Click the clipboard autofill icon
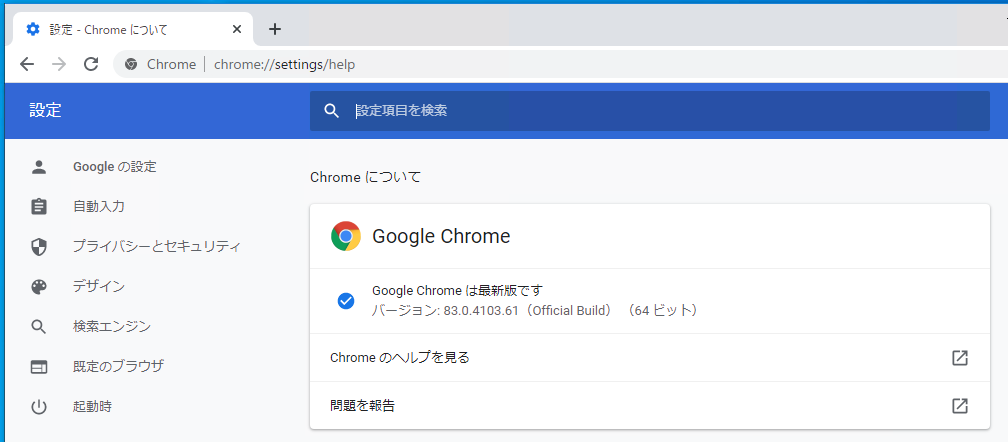Image resolution: width=1008 pixels, height=442 pixels. click(x=39, y=207)
